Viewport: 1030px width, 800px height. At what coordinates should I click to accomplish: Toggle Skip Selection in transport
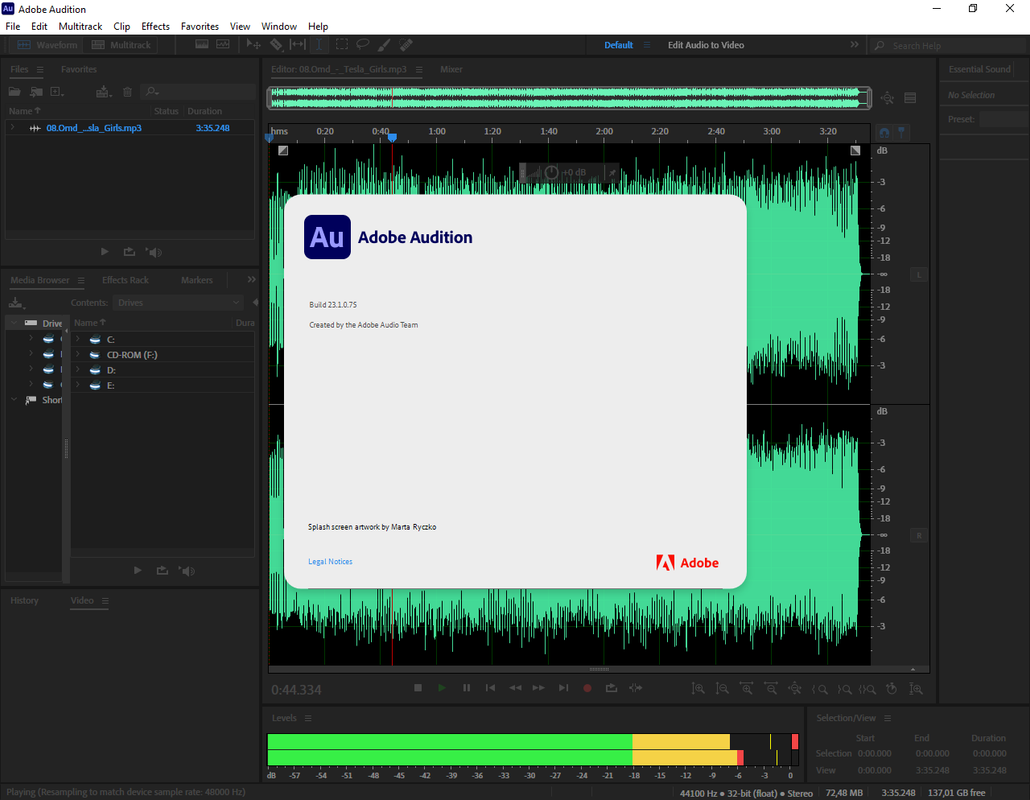[x=635, y=688]
